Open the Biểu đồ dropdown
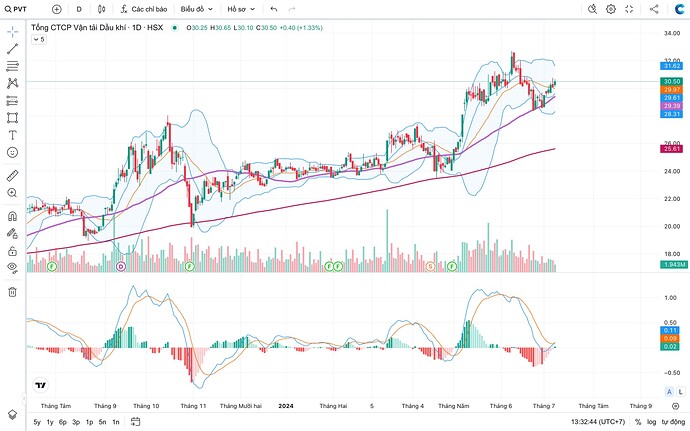Screen dimensions: 690x431 (195, 8)
